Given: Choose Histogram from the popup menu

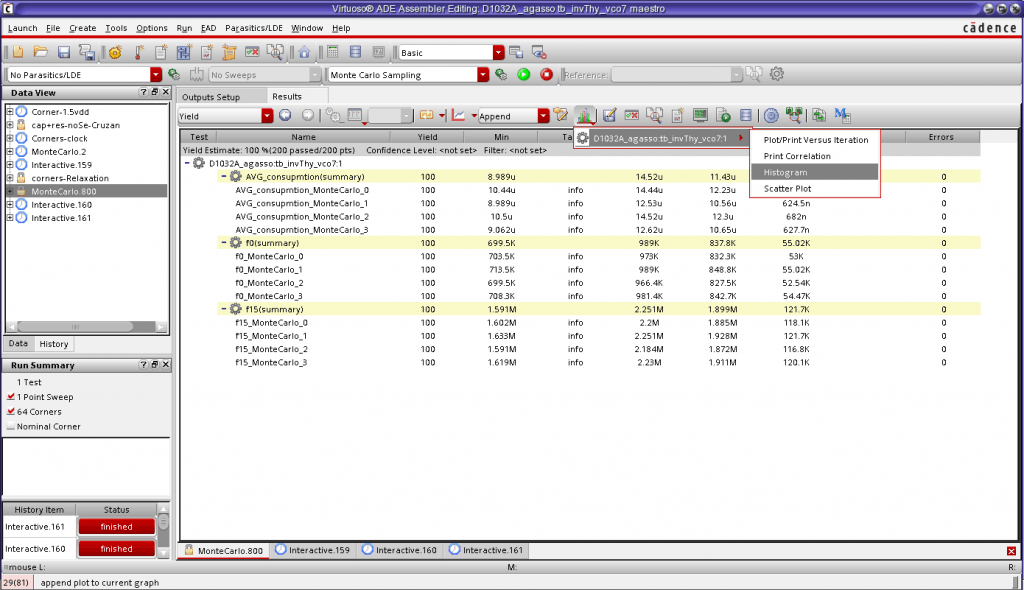Looking at the screenshot, I should (x=814, y=172).
